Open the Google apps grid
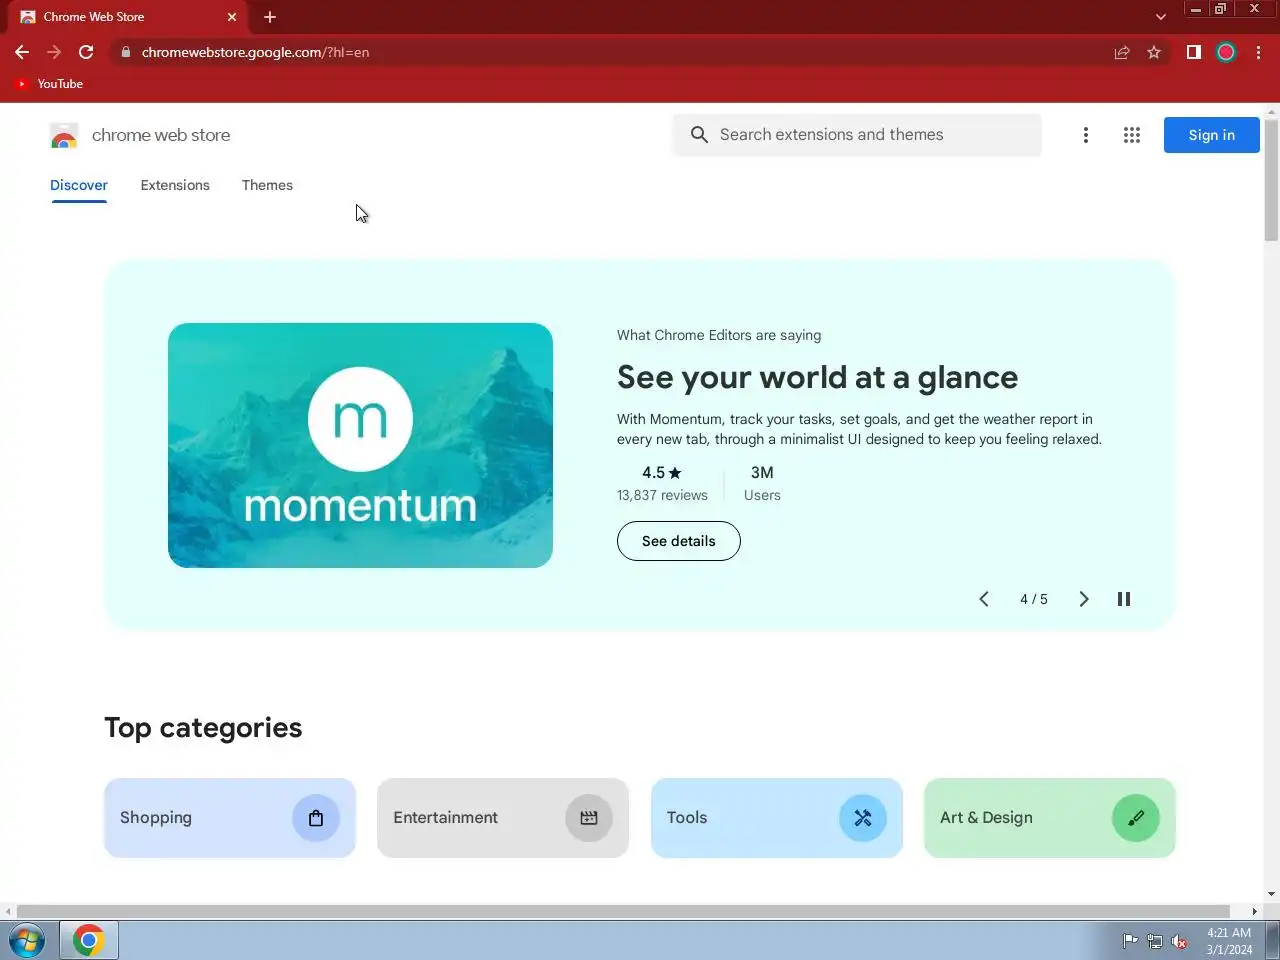The width and height of the screenshot is (1280, 960). [x=1132, y=135]
